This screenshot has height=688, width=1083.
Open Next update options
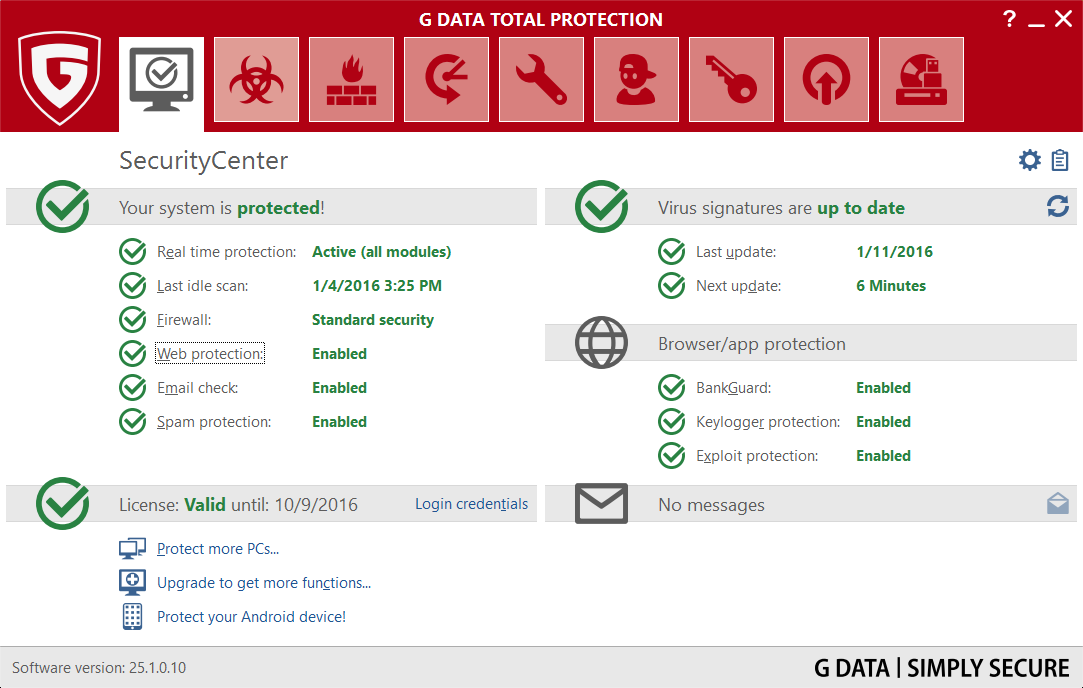738,286
